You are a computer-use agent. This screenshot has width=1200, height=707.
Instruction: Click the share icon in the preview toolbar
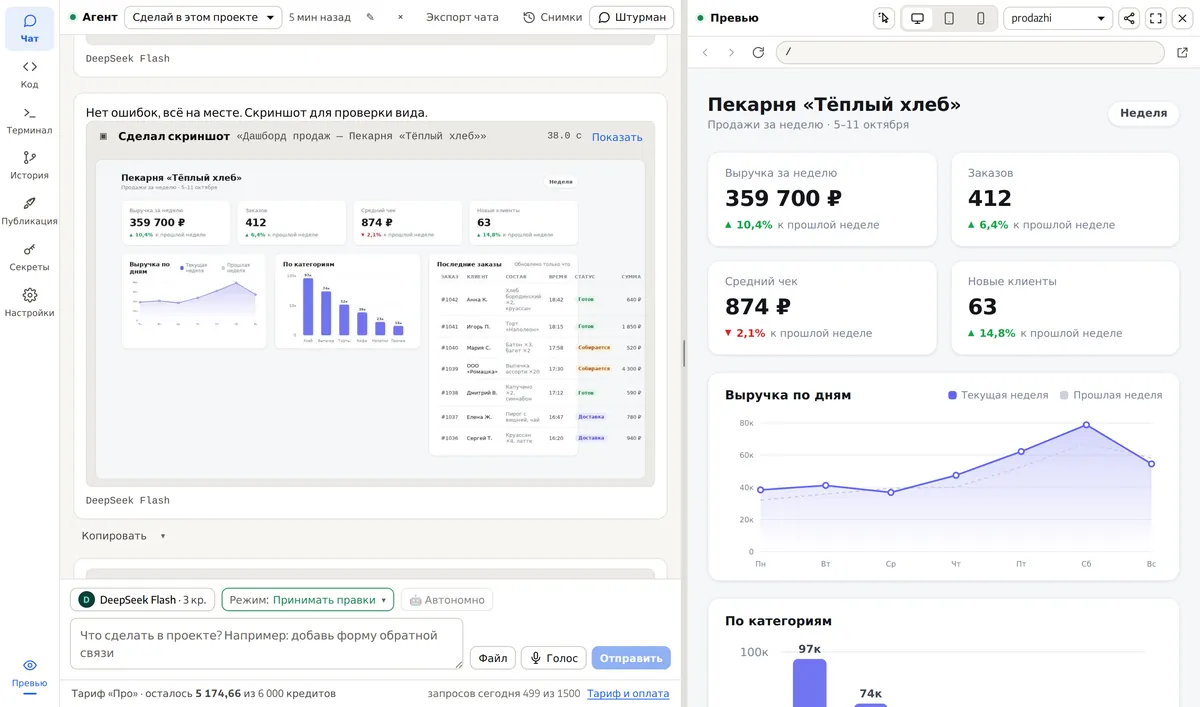pos(1128,18)
